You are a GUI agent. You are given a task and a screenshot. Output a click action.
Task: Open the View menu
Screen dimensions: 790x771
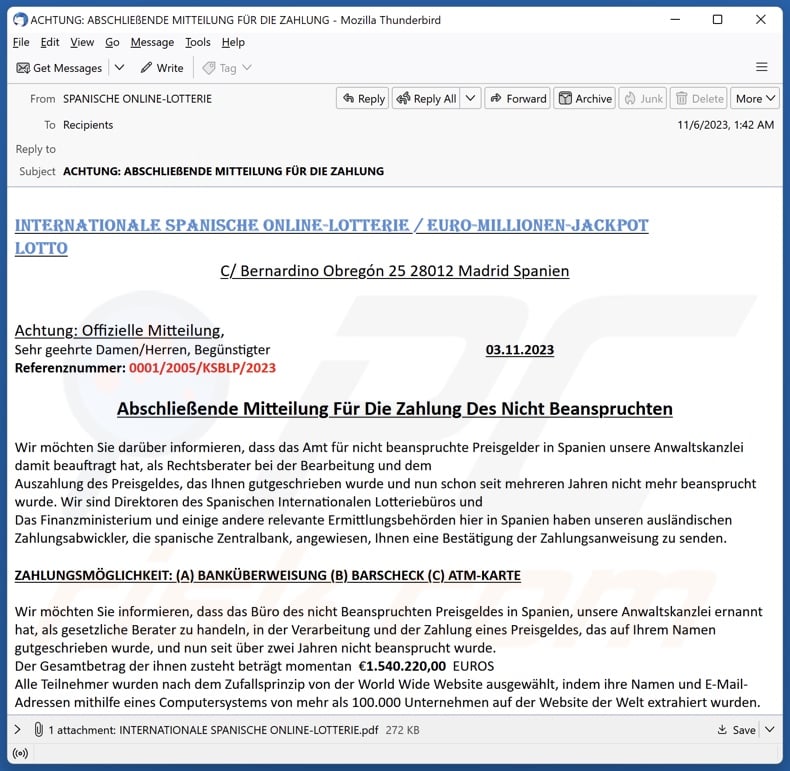(x=82, y=42)
